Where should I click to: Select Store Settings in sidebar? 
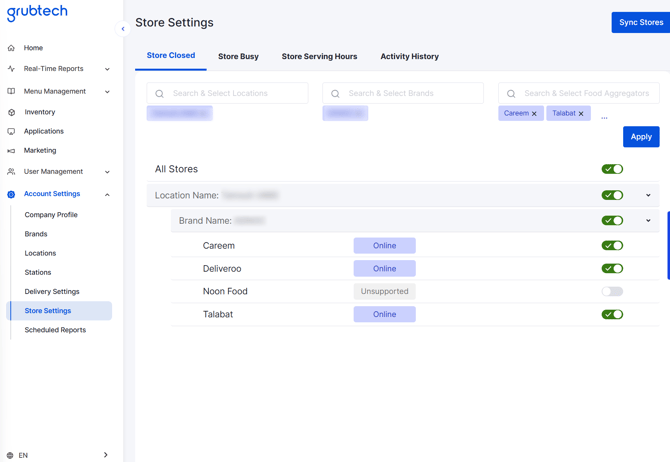point(59,311)
